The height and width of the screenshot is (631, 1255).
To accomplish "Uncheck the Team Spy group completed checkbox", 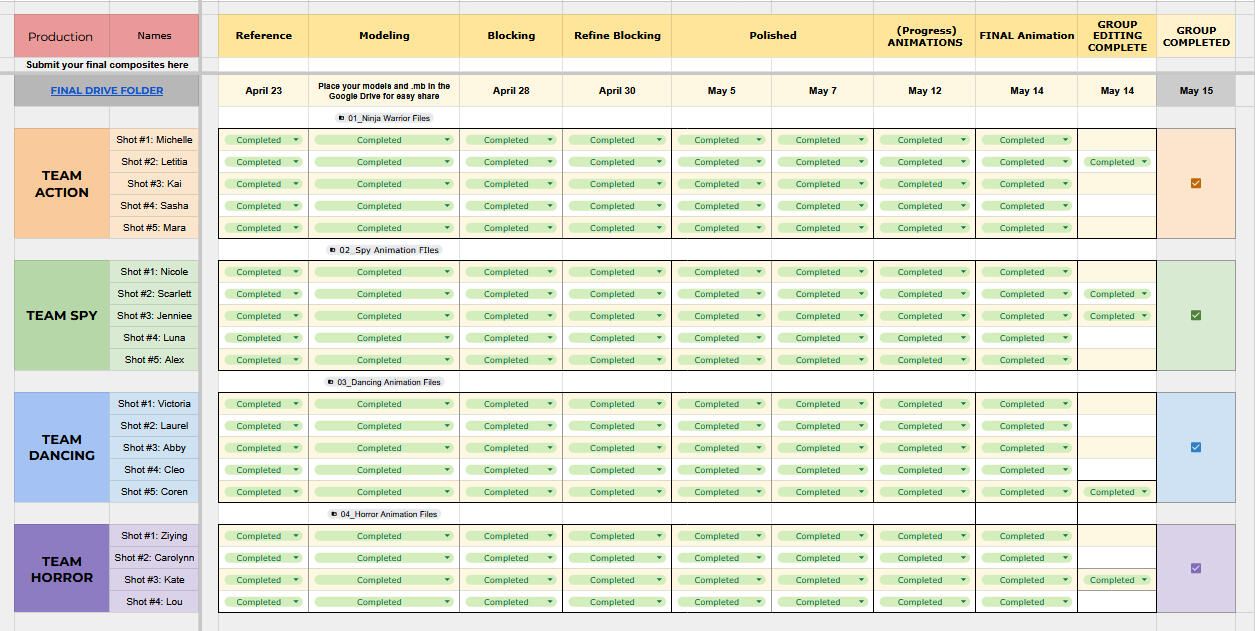I will 1196,315.
